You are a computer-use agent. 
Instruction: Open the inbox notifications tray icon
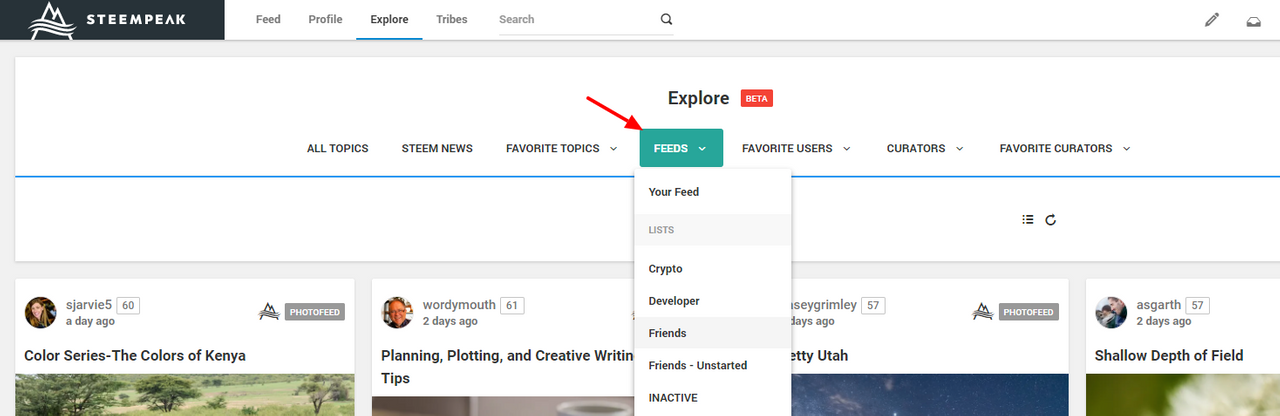click(x=1253, y=20)
